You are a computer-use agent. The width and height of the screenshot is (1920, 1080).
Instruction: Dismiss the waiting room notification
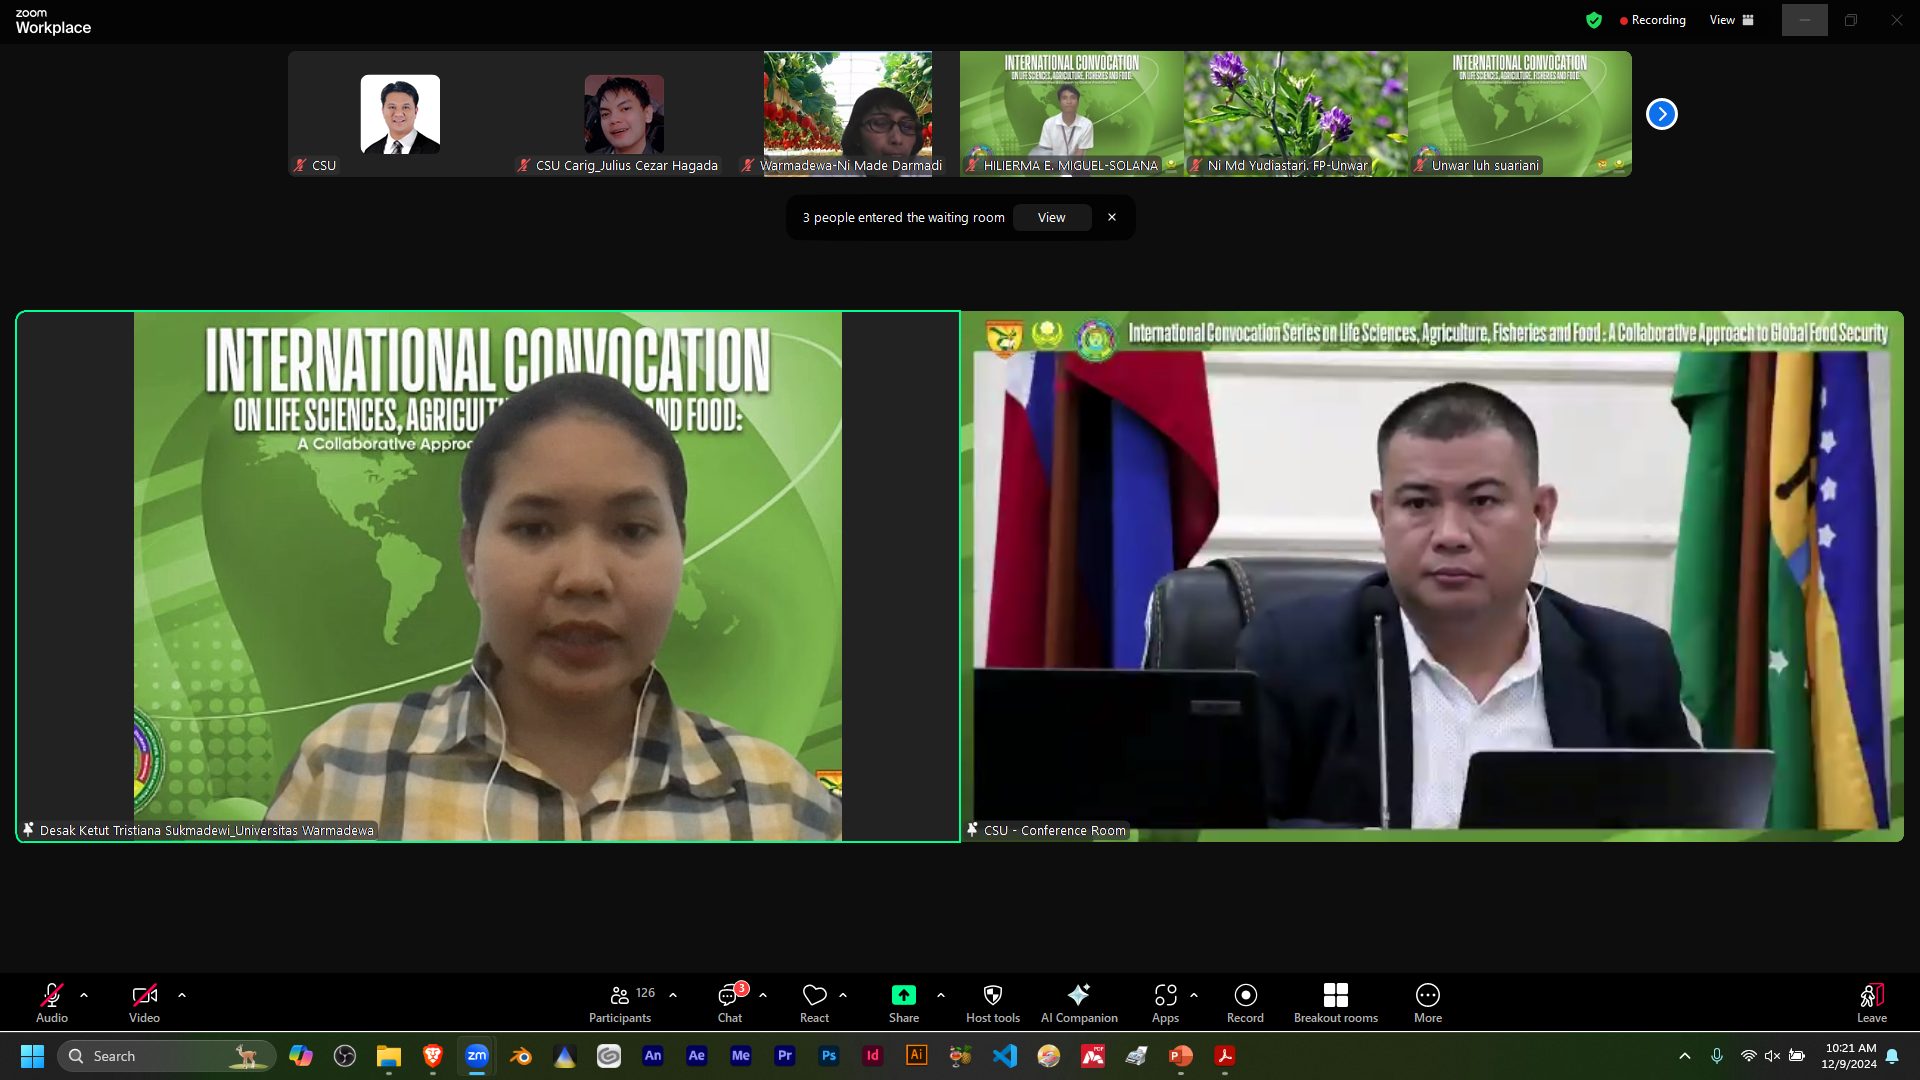(x=1111, y=217)
